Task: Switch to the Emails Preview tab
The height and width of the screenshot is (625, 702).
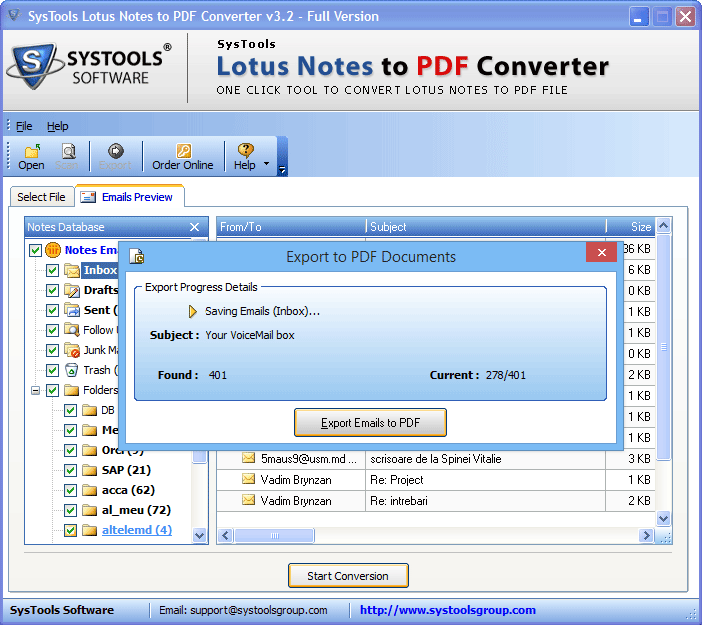Action: coord(130,197)
